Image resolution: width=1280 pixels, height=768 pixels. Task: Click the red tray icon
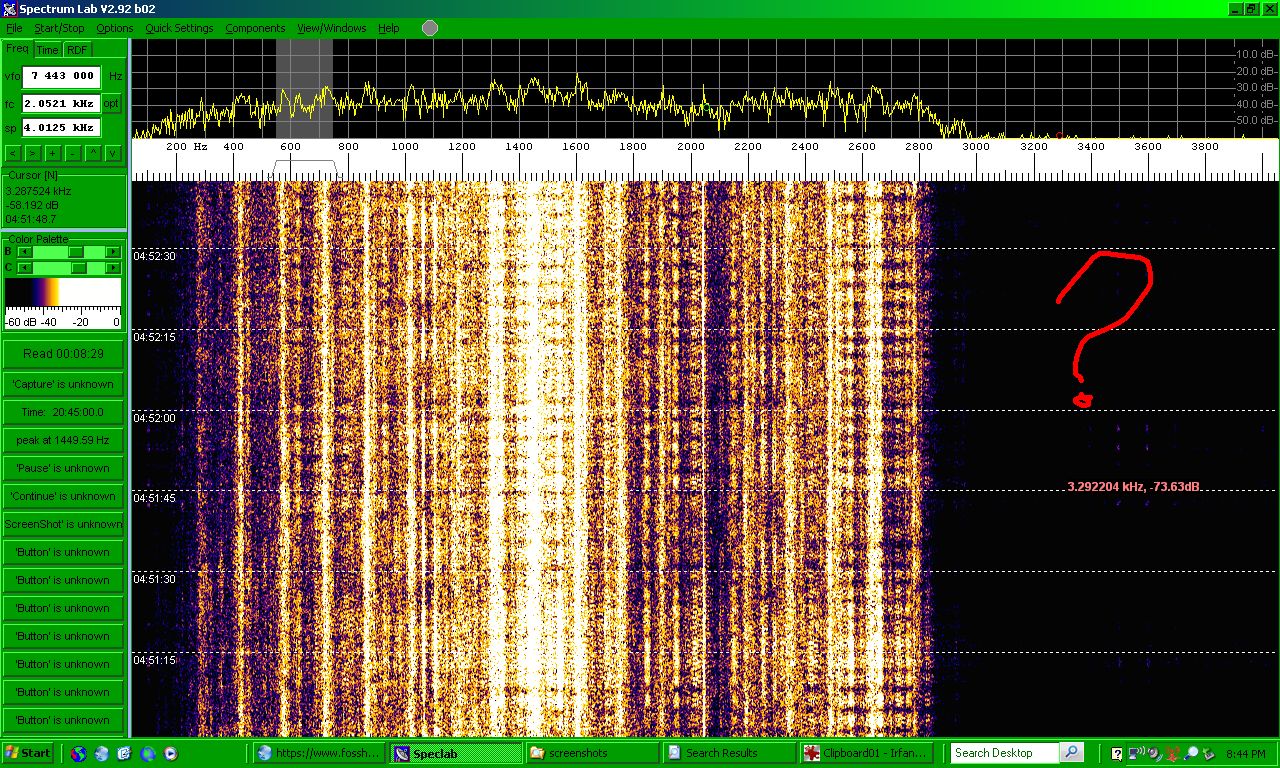click(1172, 753)
